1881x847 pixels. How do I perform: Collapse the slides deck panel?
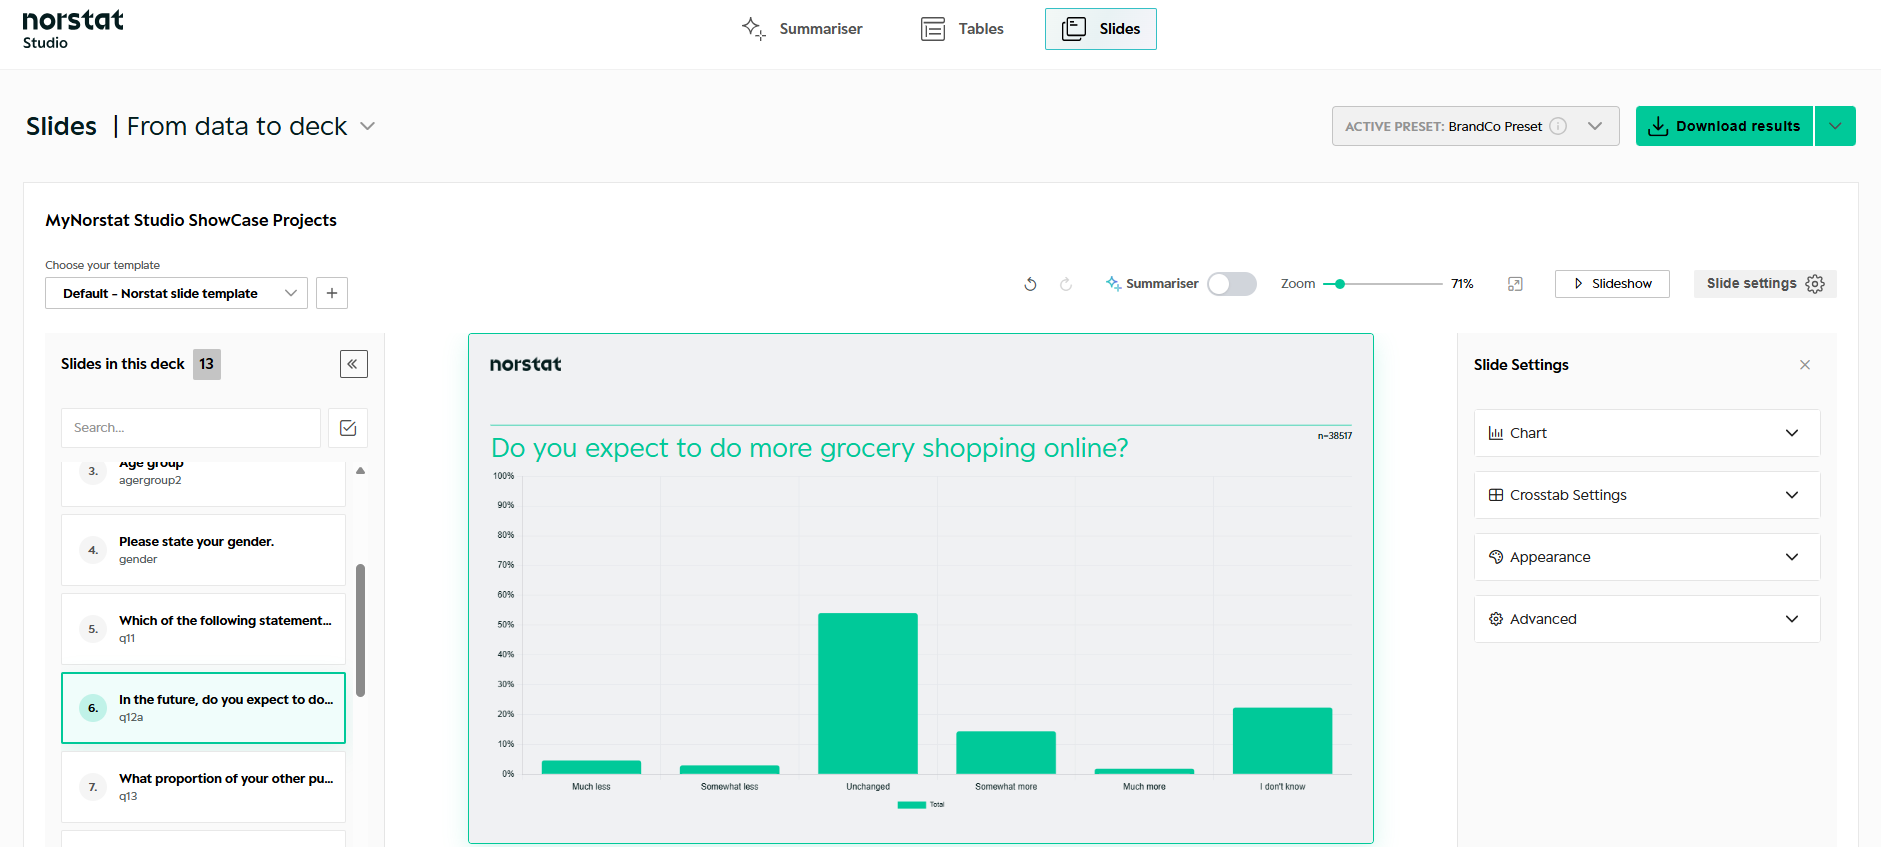pos(354,364)
